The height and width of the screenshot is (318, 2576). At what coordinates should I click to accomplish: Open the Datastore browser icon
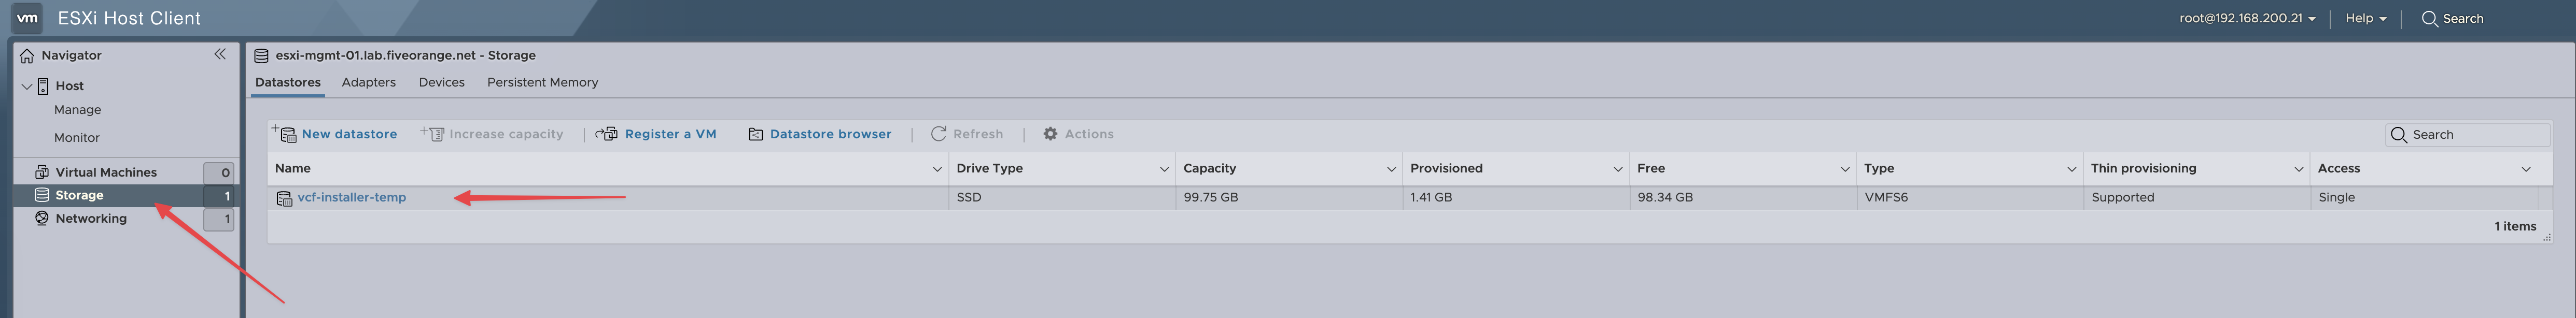(756, 134)
